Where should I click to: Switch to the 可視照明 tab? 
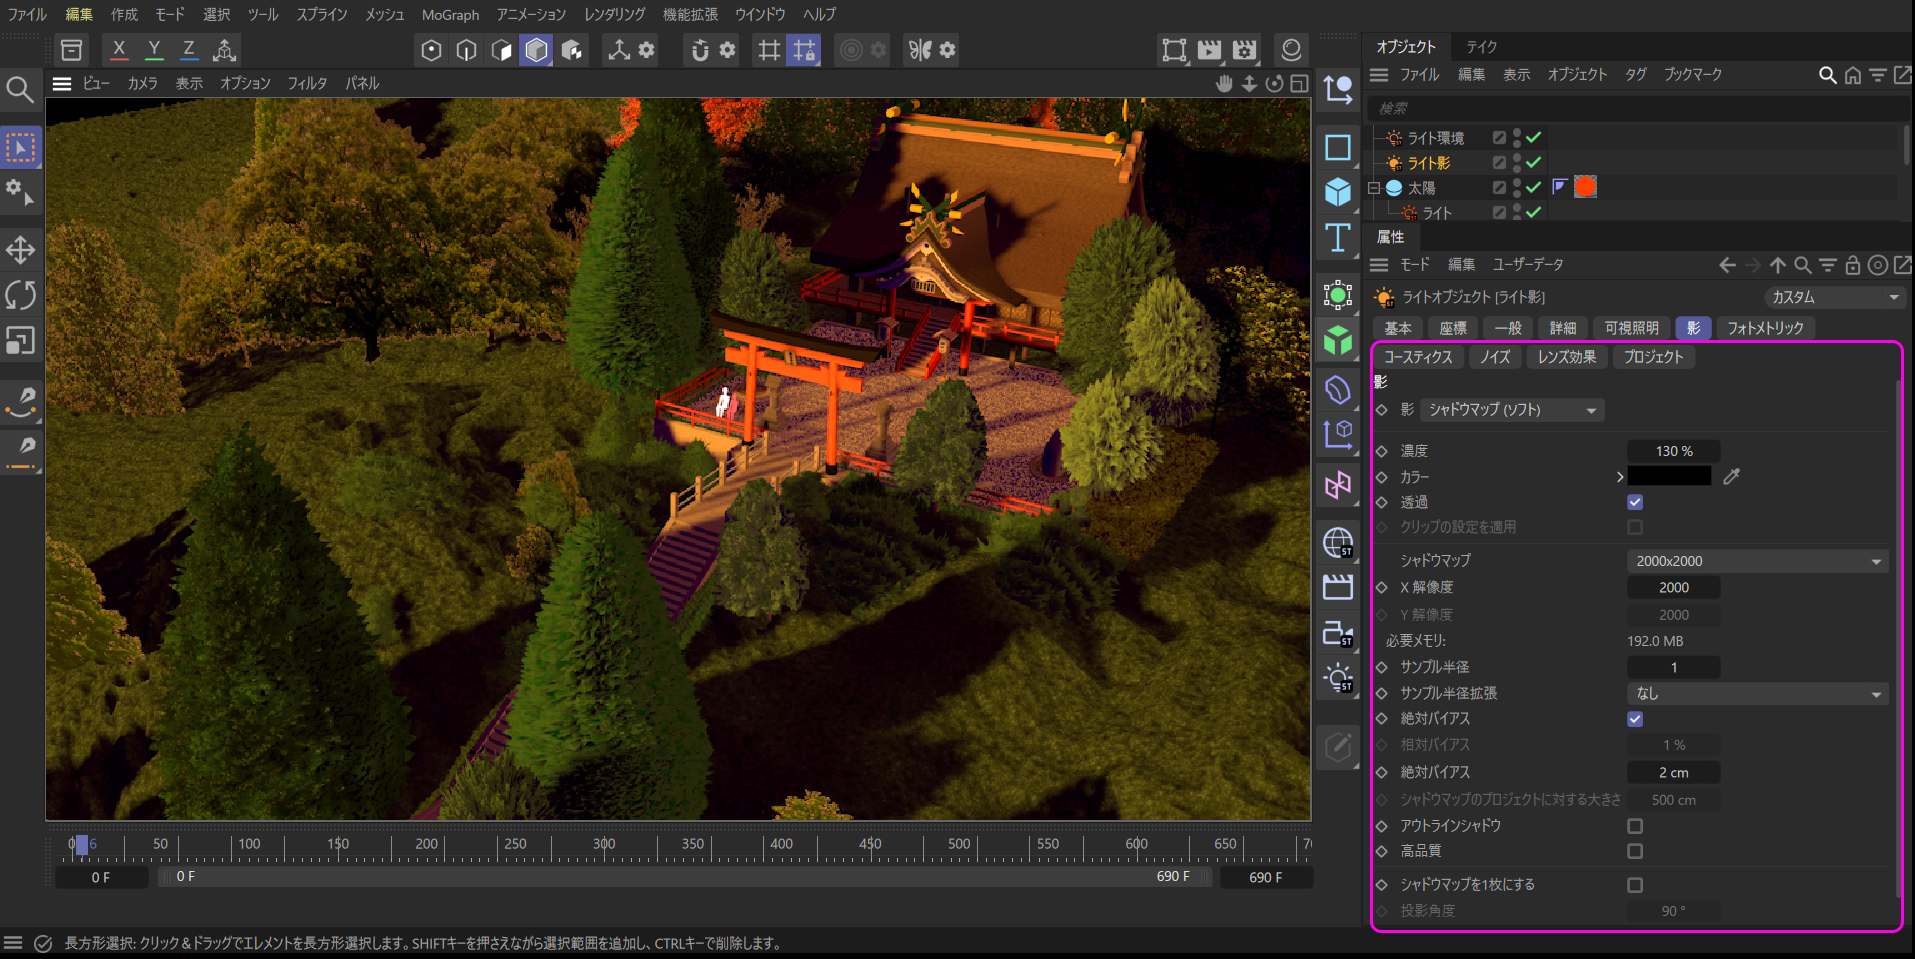[1631, 328]
